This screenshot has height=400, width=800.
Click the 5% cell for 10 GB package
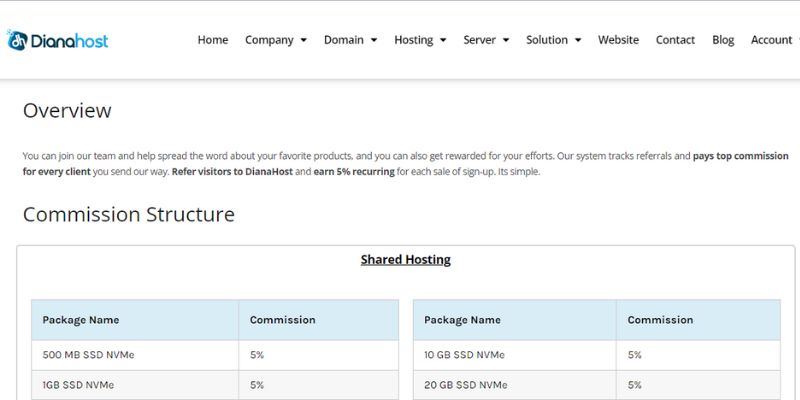point(698,355)
